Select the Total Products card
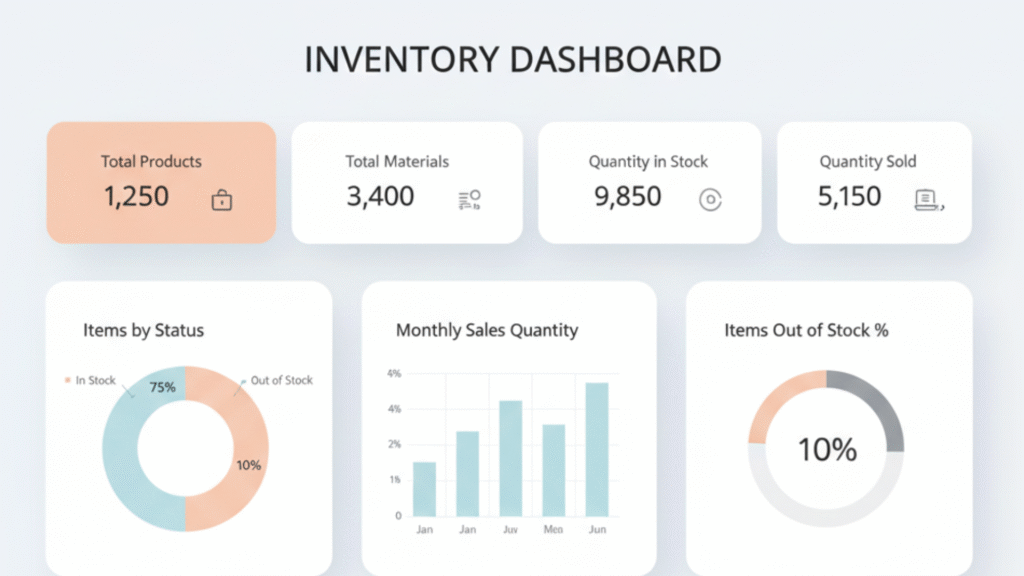 tap(161, 183)
